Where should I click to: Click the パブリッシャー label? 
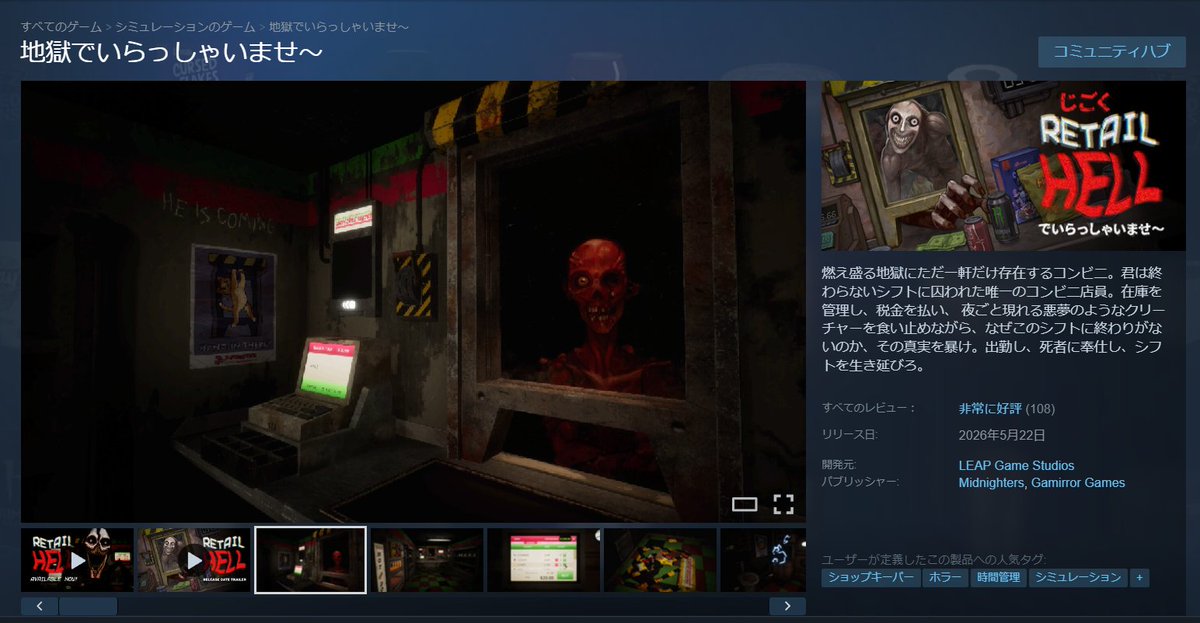click(861, 483)
